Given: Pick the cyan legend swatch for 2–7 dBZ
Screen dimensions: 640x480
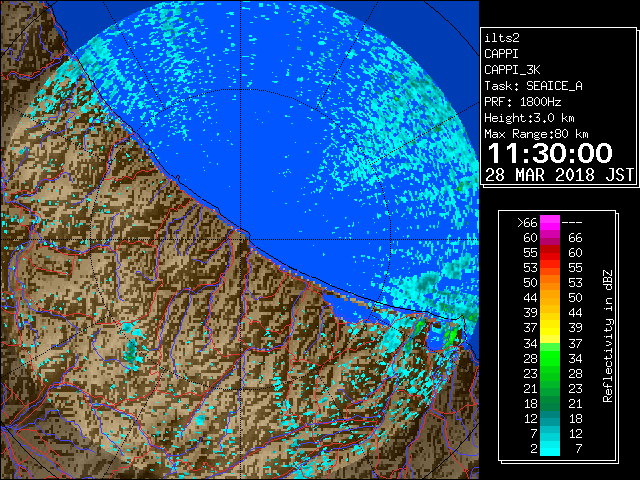Looking at the screenshot, I should [550, 448].
